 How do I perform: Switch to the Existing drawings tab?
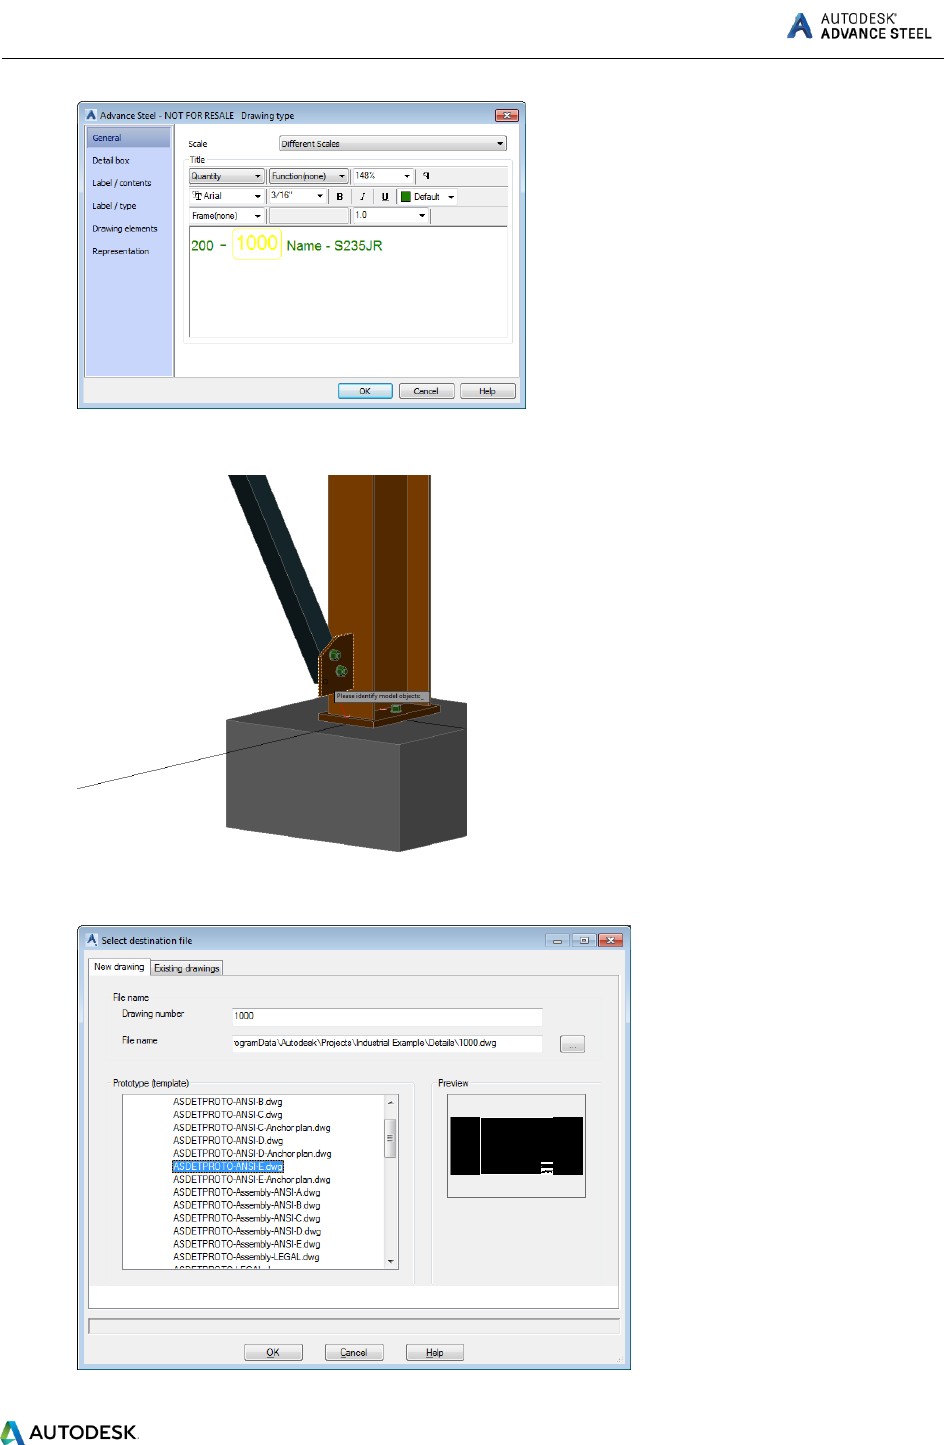[187, 968]
